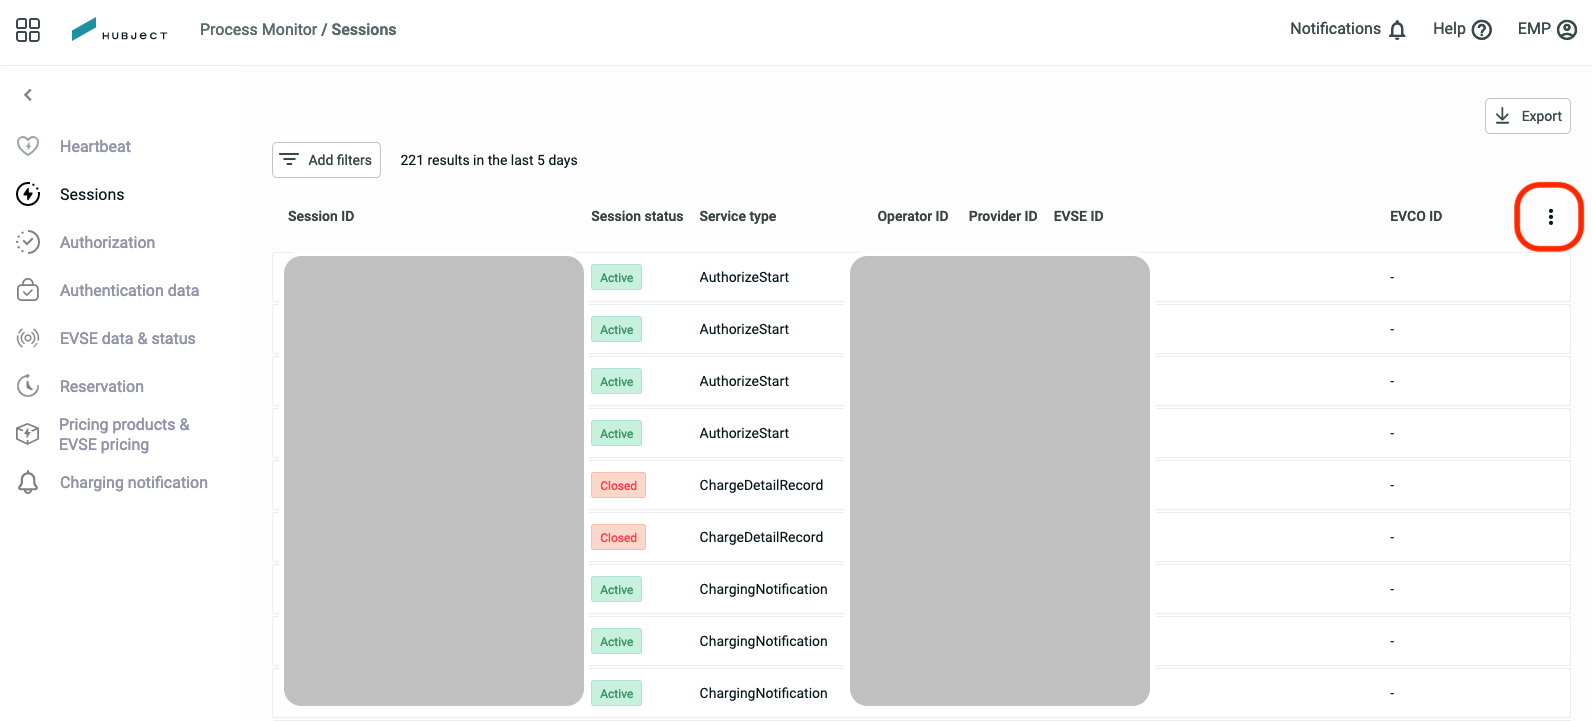Collapse the sidebar with the back chevron
Viewport: 1592px width, 721px height.
[28, 95]
